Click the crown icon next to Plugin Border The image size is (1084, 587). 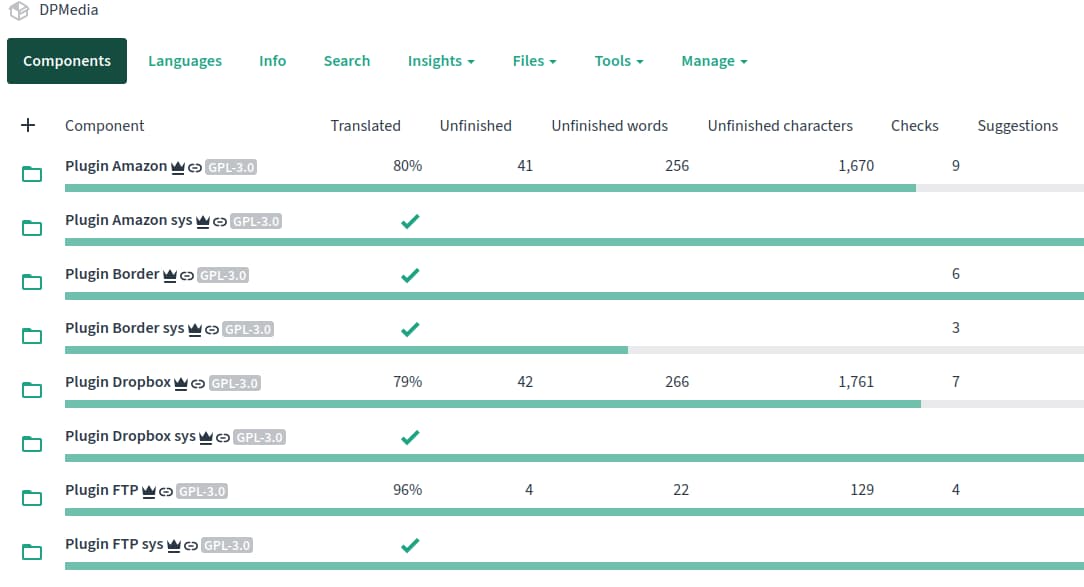pyautogui.click(x=170, y=275)
